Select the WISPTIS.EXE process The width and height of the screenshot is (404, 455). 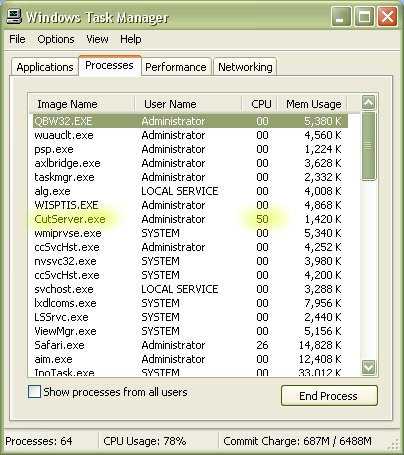pyautogui.click(x=190, y=205)
